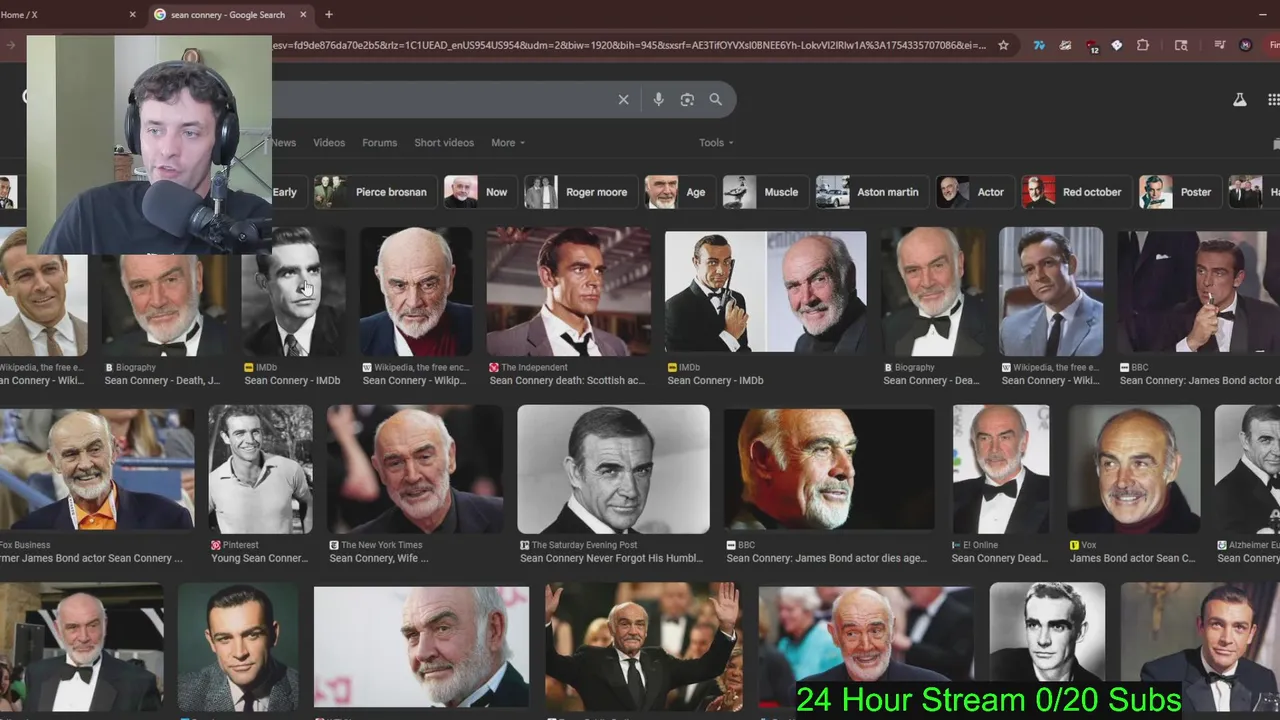Click the 'E! Online' source label
1280x720 pixels.
click(980, 545)
